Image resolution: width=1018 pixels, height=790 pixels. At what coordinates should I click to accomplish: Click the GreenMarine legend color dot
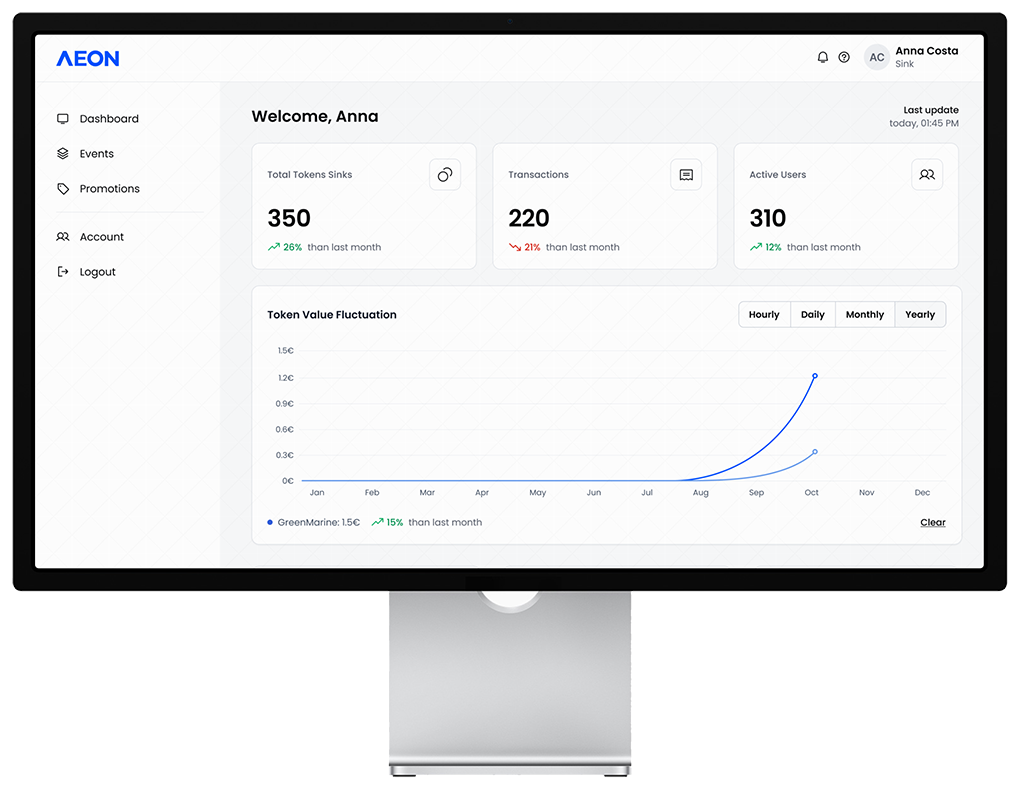[268, 522]
